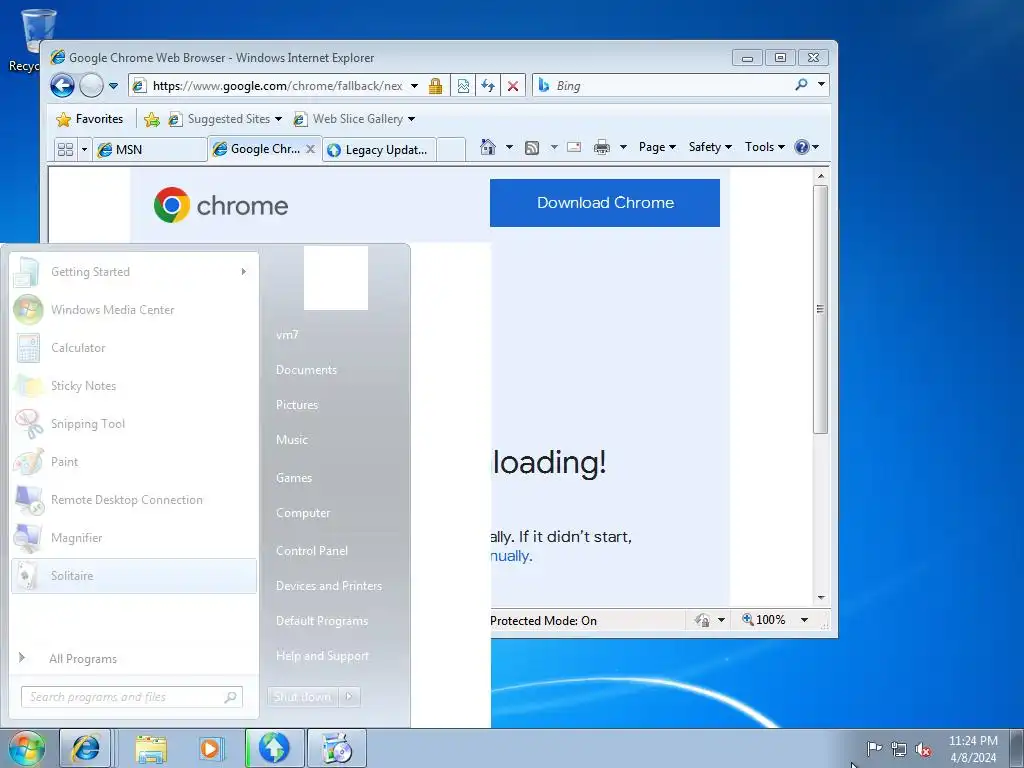Launch Windows Media Center
The height and width of the screenshot is (768, 1024).
(134, 310)
